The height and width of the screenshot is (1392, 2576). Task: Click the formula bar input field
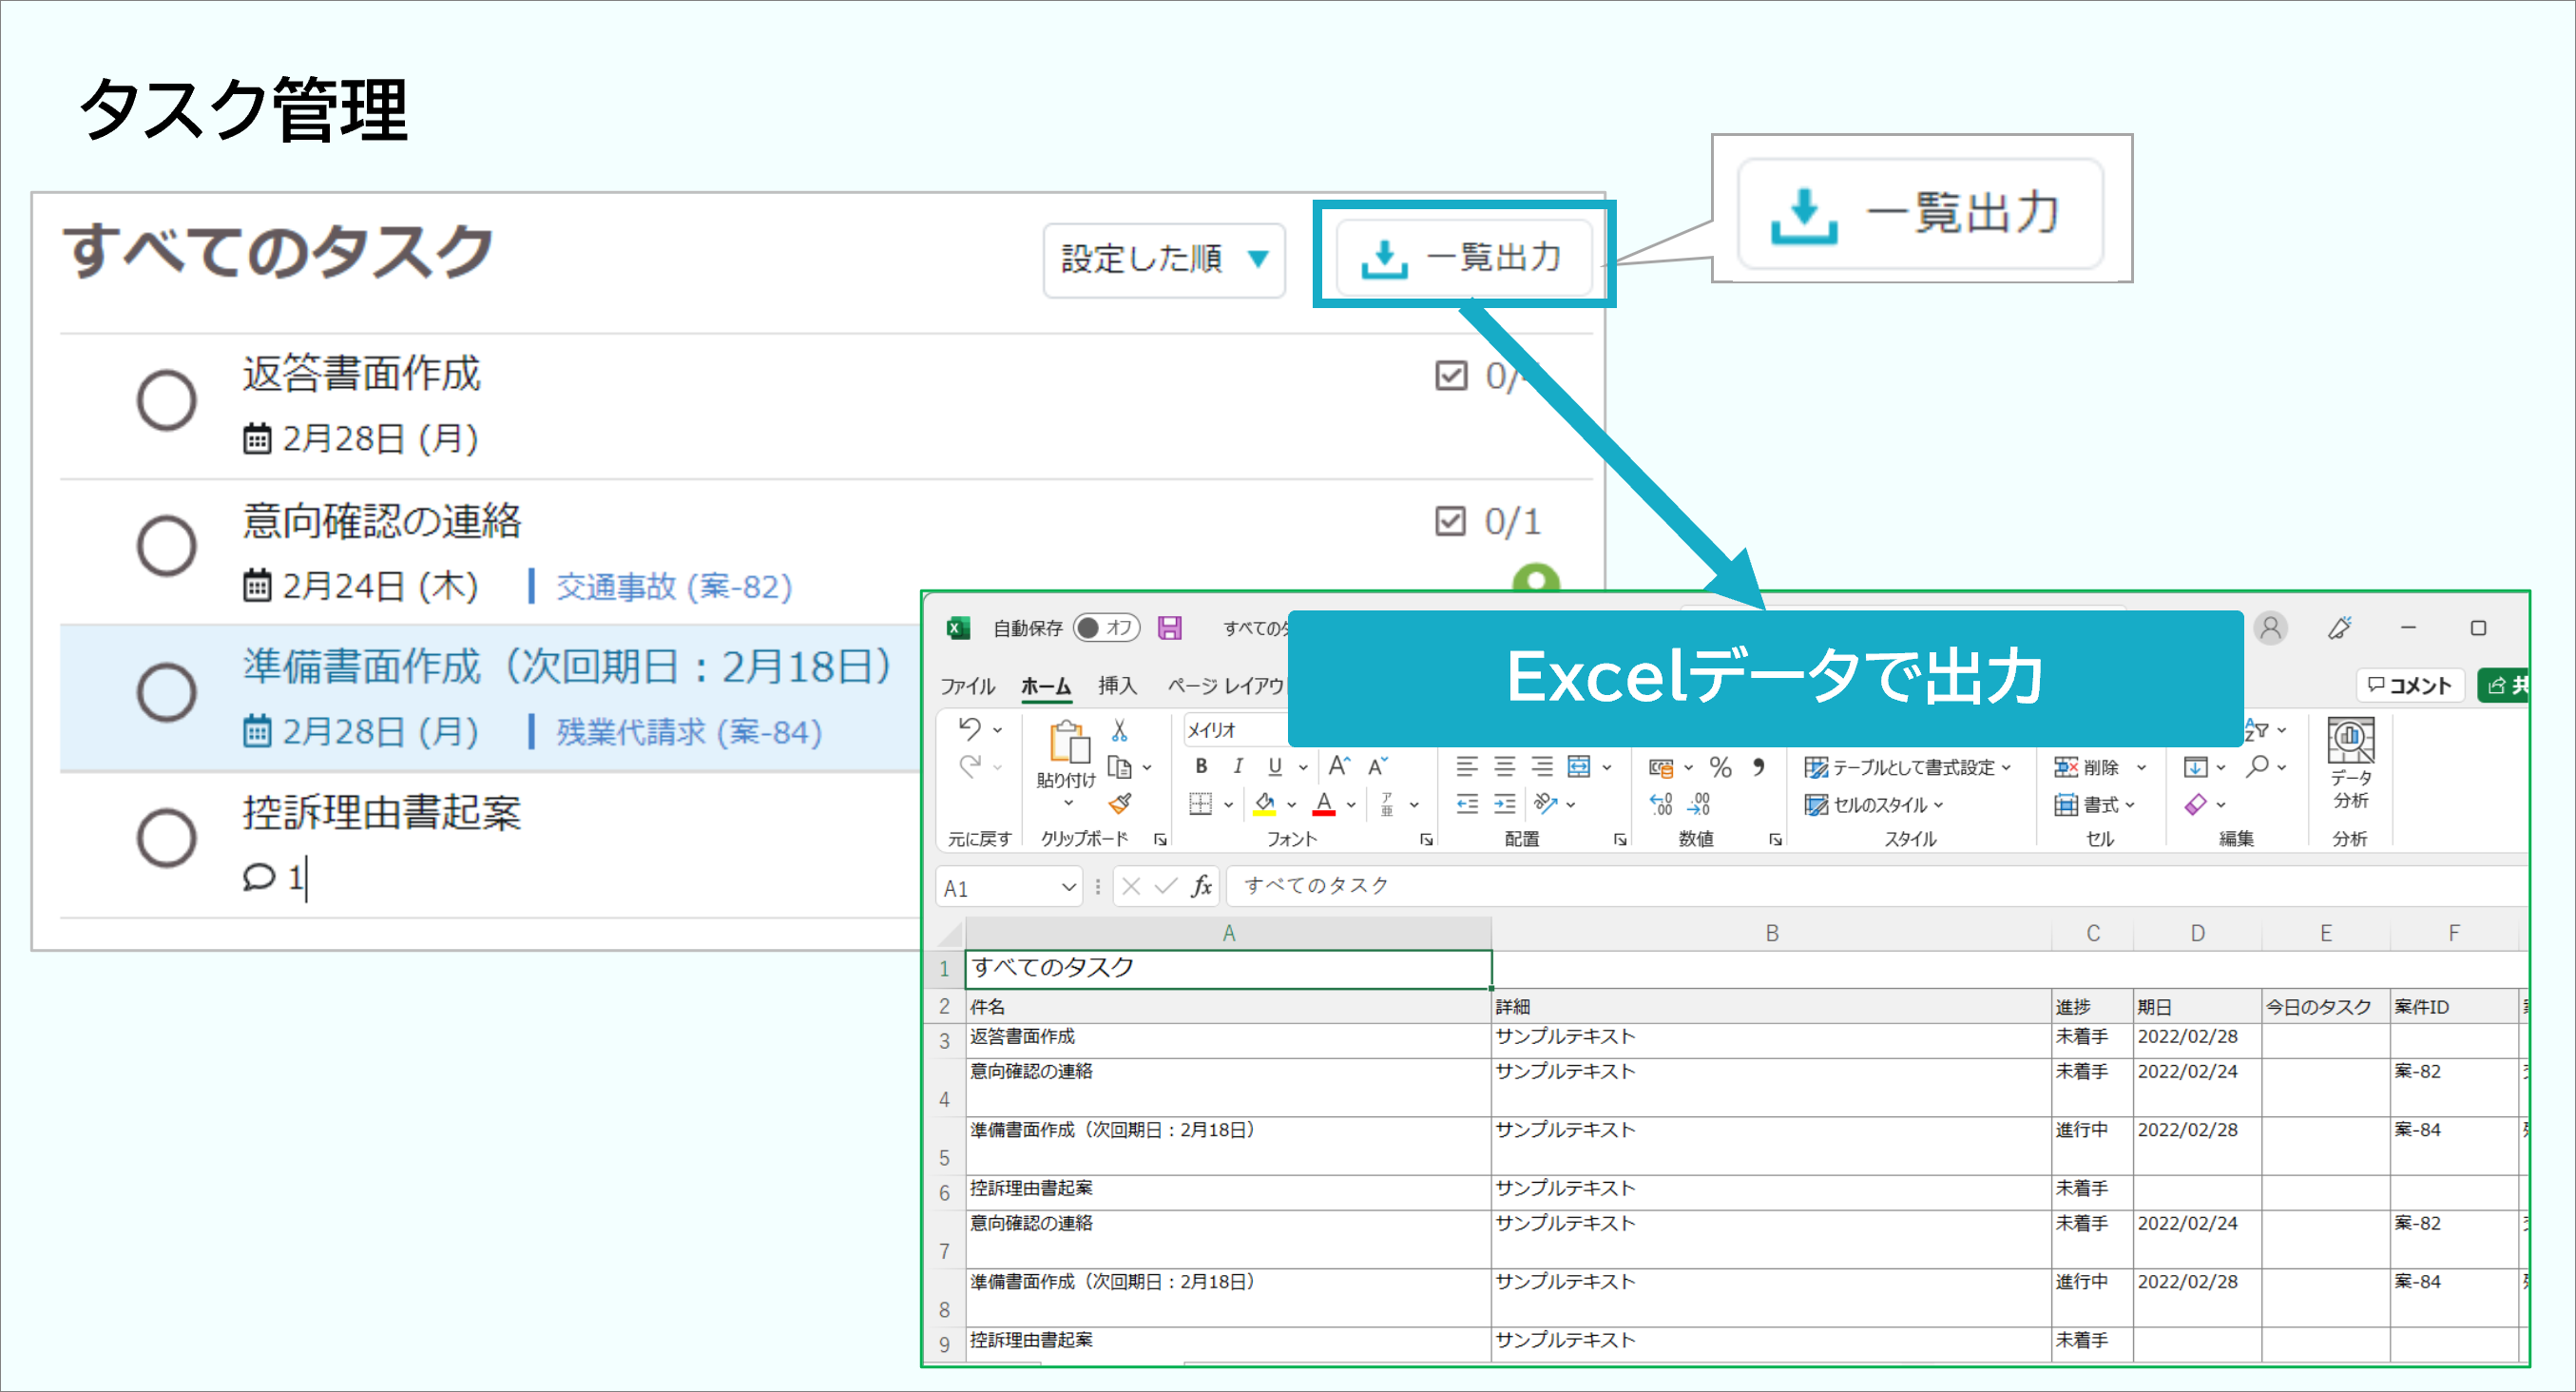[x=1876, y=886]
